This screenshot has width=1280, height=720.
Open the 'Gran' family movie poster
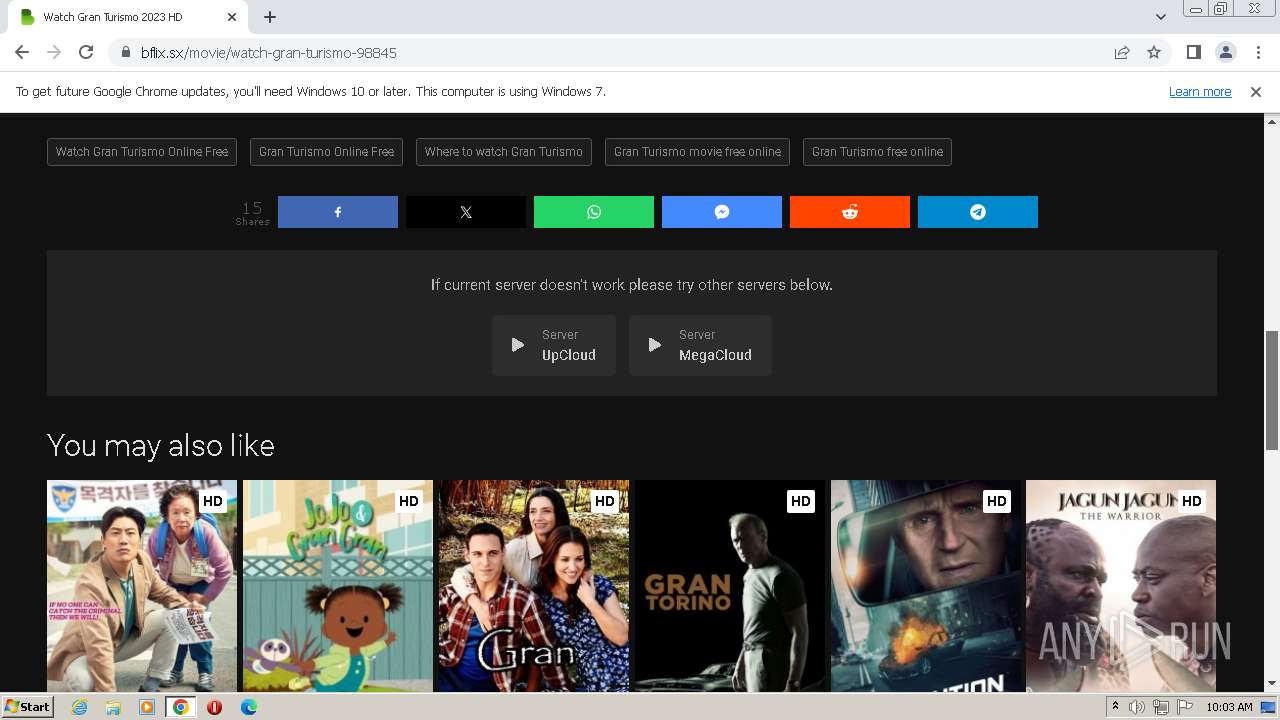click(534, 586)
